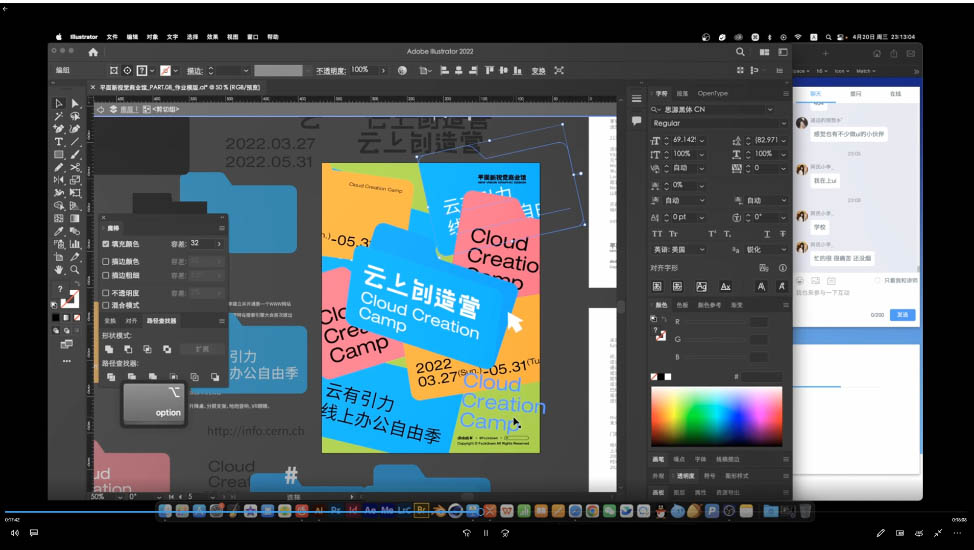Click the 描边 label link in control bar
Viewport: 974px width, 550px height.
195,71
